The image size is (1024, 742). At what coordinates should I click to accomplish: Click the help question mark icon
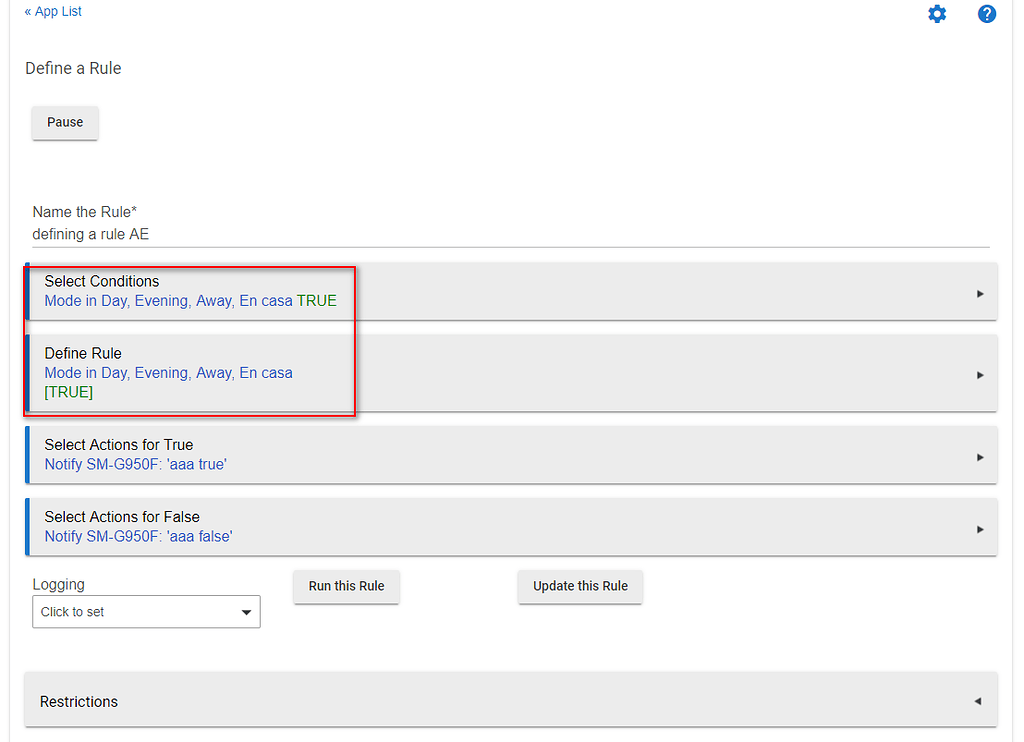[986, 14]
